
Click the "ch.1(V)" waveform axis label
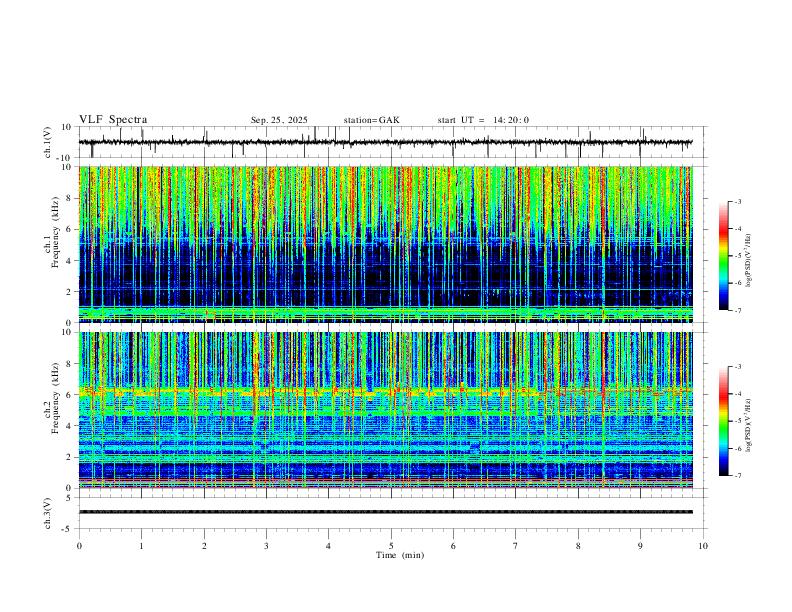tap(48, 142)
